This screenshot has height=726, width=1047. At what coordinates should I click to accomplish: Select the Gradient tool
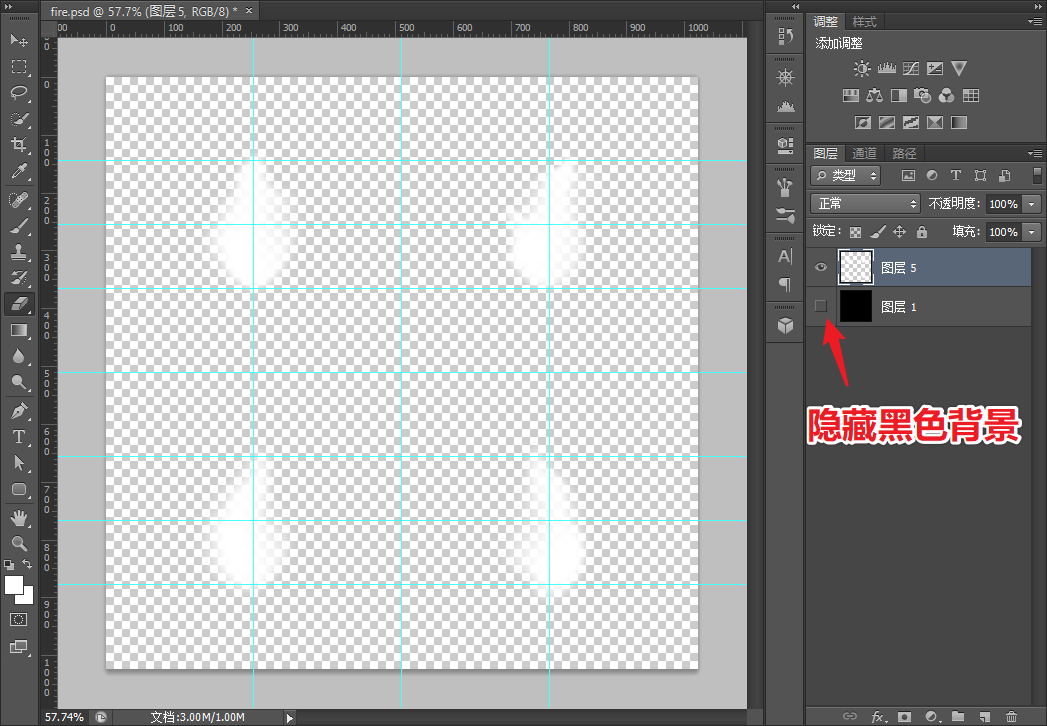point(19,331)
